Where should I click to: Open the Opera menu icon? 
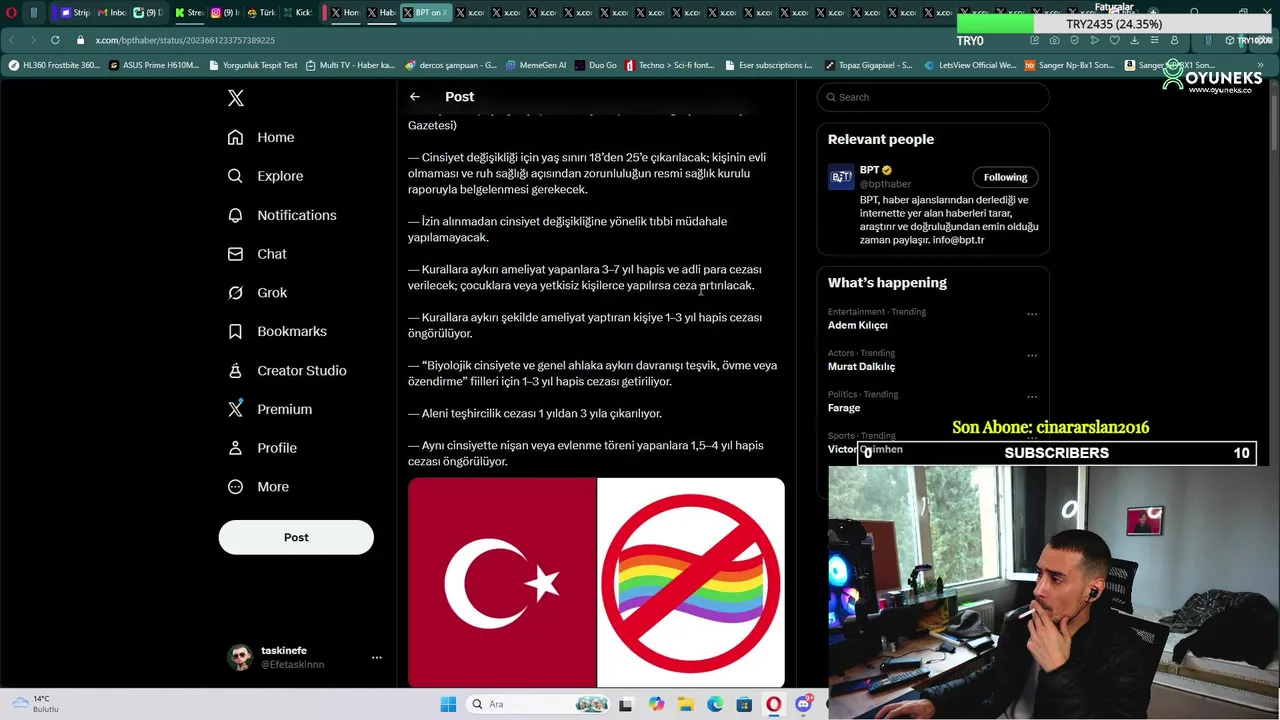coord(9,13)
